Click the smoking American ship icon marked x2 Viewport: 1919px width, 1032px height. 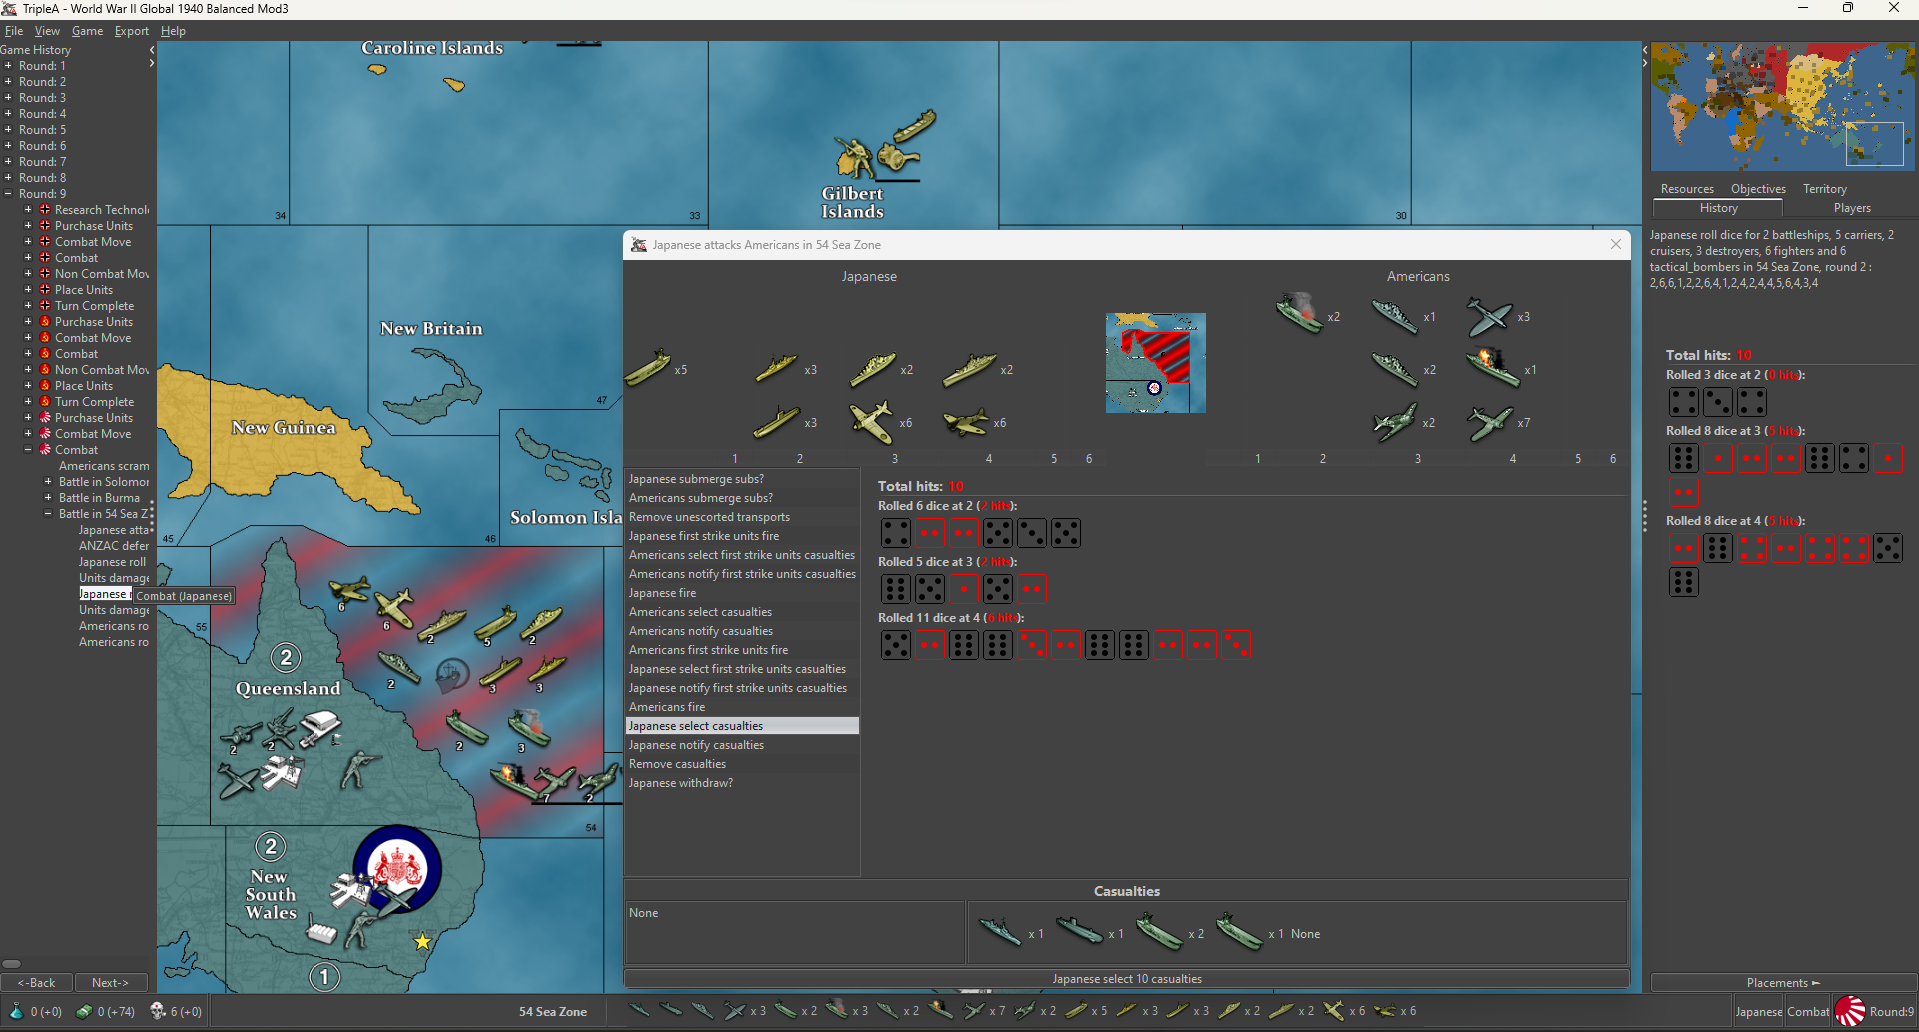[1300, 313]
